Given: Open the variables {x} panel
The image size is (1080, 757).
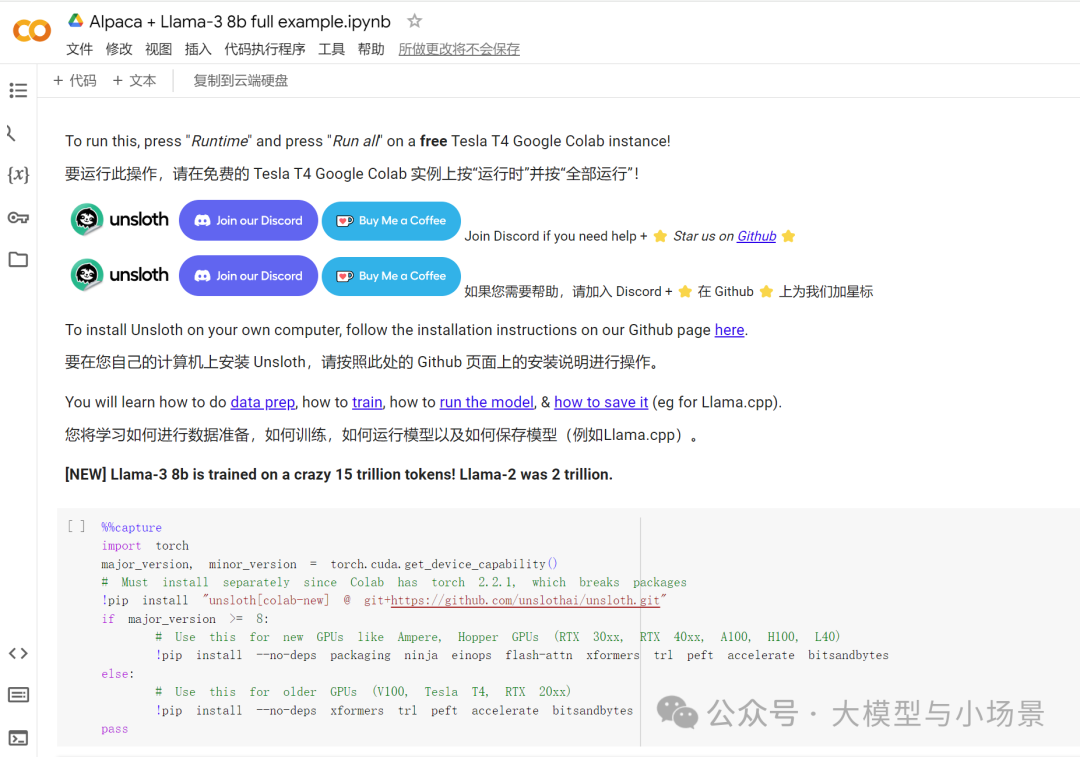Looking at the screenshot, I should pyautogui.click(x=18, y=174).
